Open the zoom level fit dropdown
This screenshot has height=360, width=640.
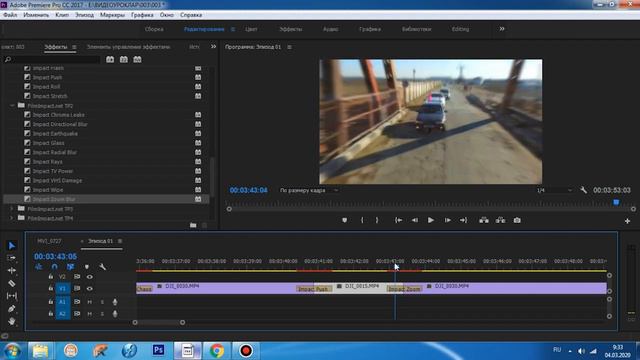click(309, 190)
